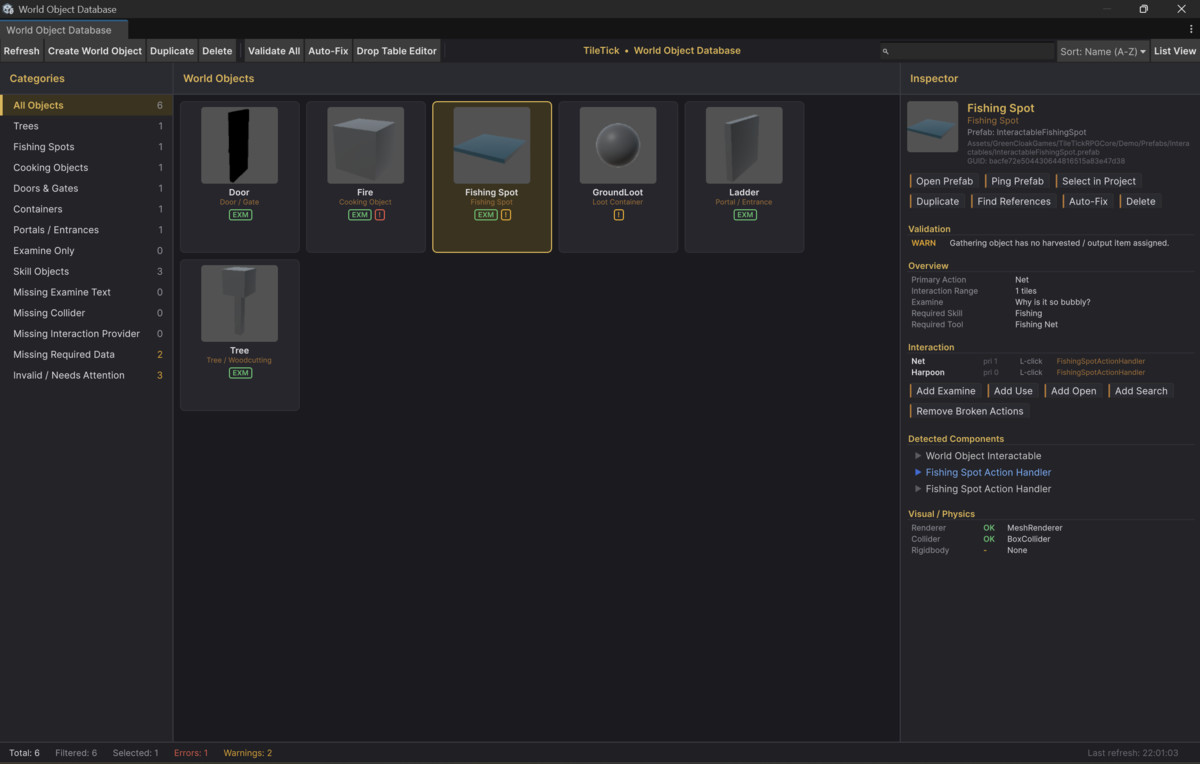
Task: Click Inspector Duplicate button
Action: tap(937, 201)
